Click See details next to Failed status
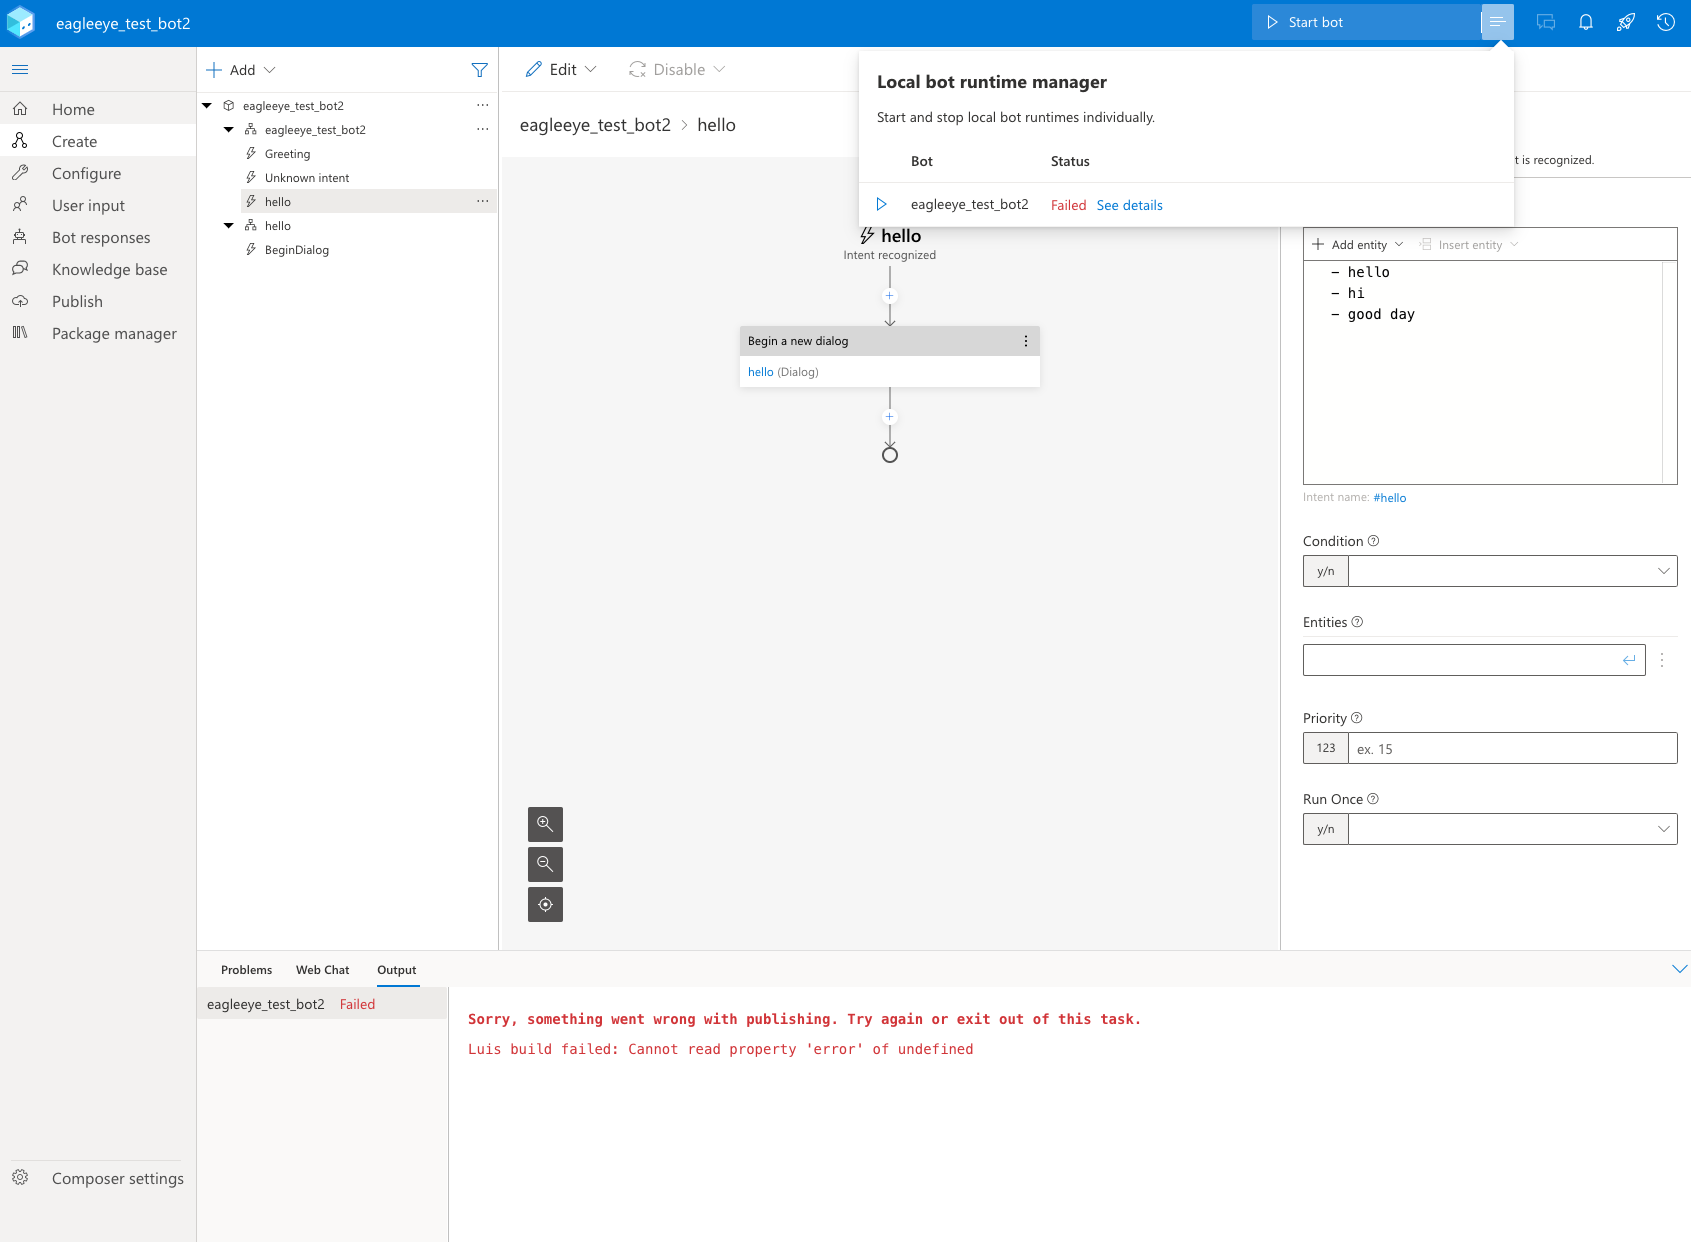The image size is (1691, 1242). point(1130,205)
